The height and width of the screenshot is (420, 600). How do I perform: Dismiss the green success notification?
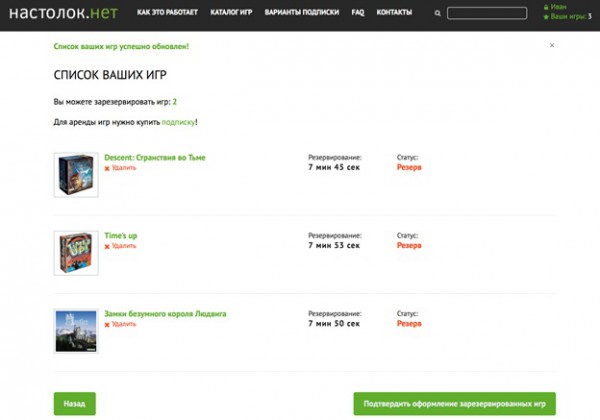click(x=551, y=45)
